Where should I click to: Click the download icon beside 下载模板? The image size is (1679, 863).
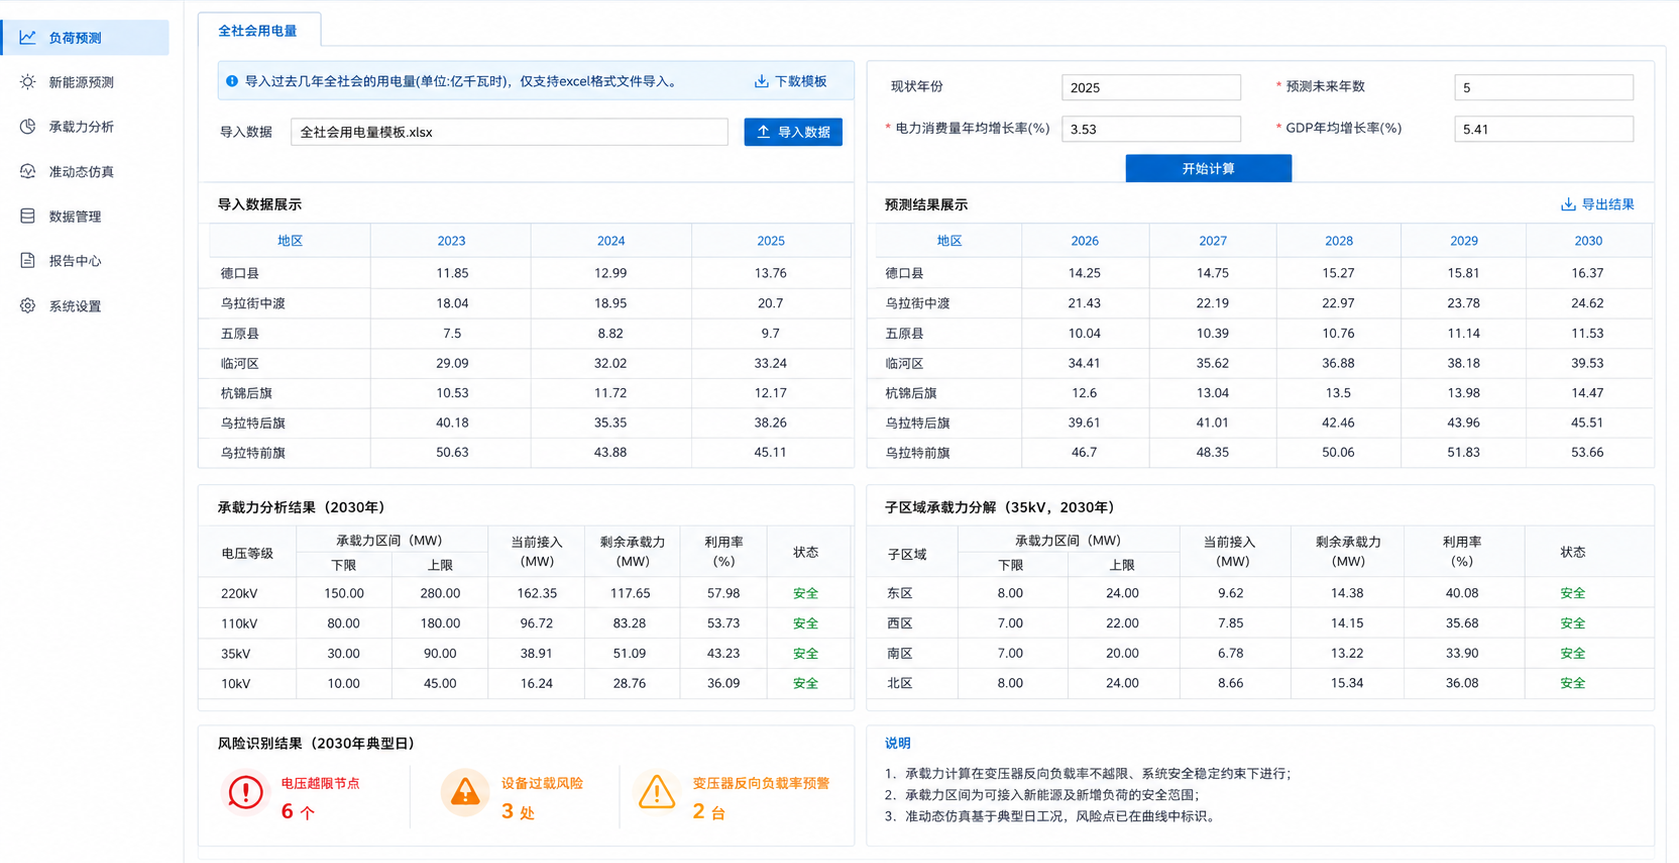coord(761,81)
